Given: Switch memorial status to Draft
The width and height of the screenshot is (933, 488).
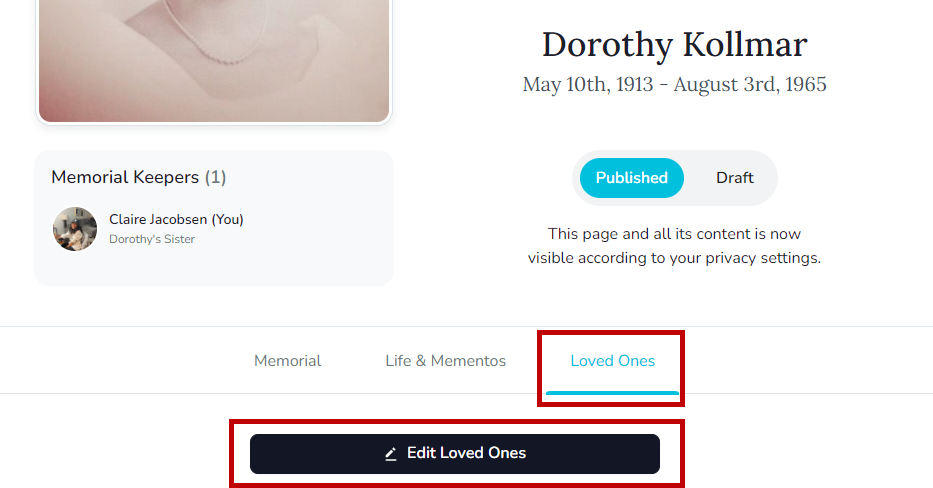Looking at the screenshot, I should [734, 178].
